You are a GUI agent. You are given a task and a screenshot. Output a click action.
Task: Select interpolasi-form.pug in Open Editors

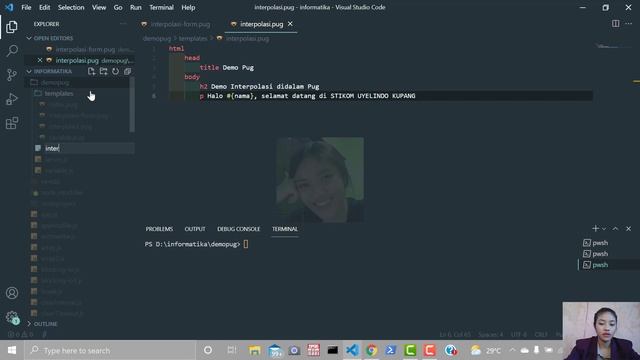(x=85, y=49)
